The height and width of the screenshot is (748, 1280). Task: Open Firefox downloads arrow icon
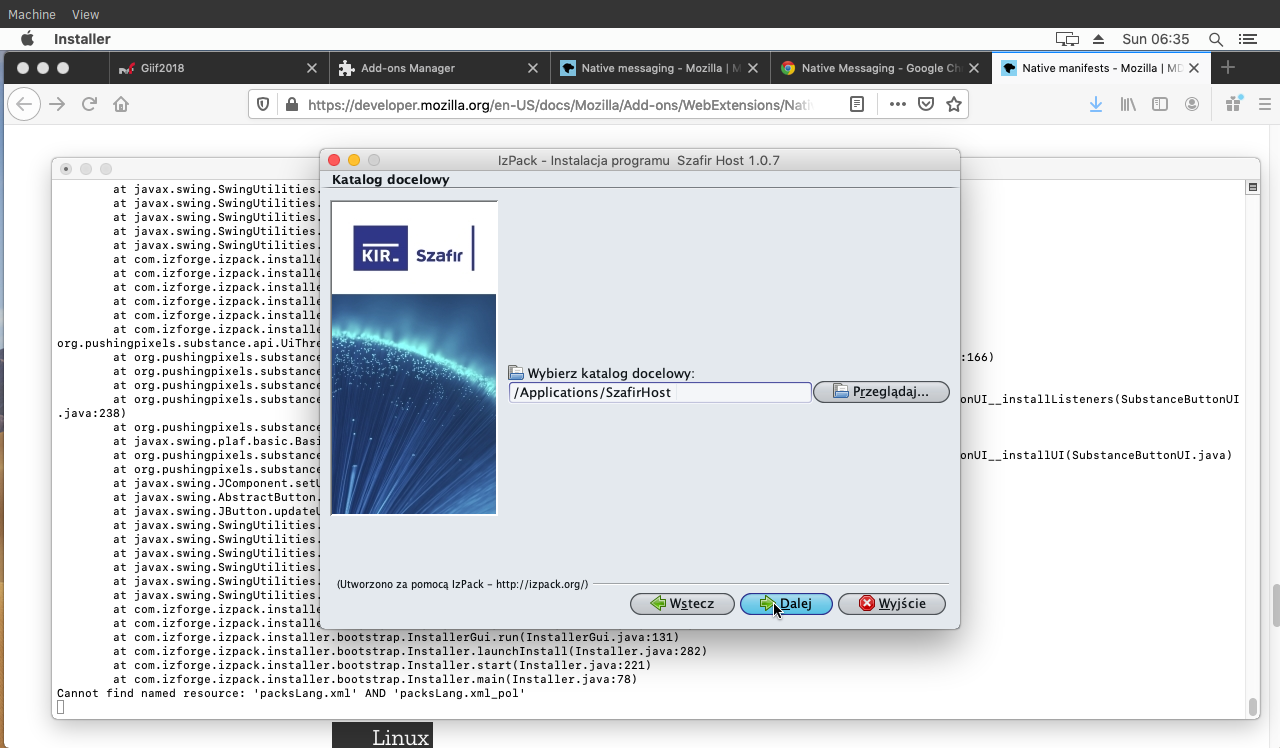[x=1096, y=104]
